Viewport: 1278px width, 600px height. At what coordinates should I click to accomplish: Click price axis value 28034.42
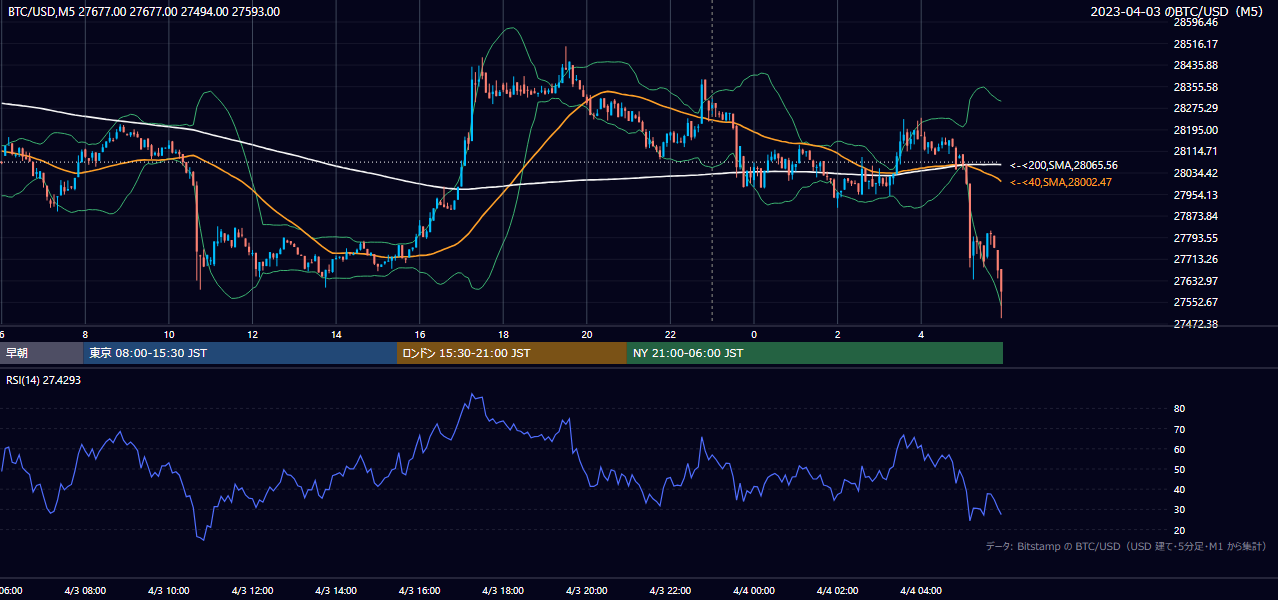tap(1195, 173)
